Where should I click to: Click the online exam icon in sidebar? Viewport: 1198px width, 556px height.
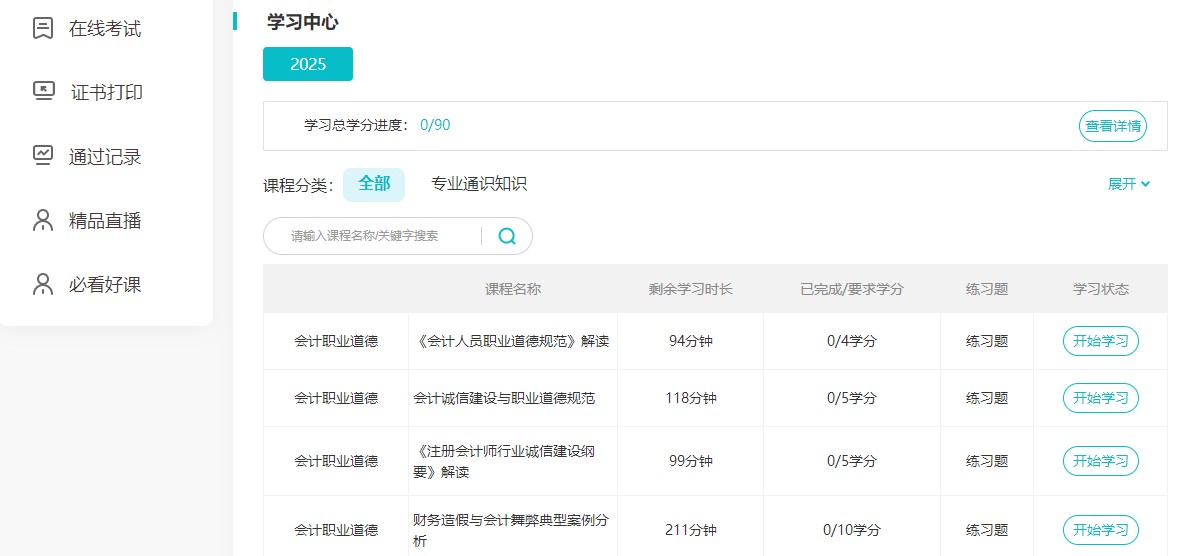[x=43, y=28]
